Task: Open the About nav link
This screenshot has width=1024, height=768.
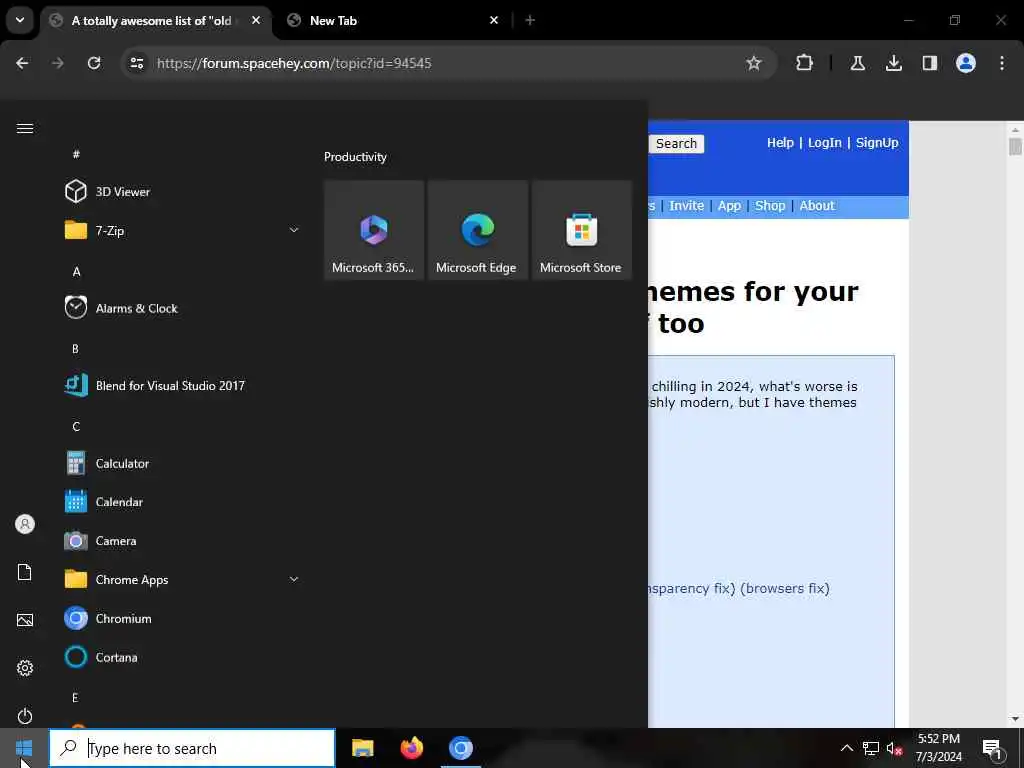Action: [817, 206]
